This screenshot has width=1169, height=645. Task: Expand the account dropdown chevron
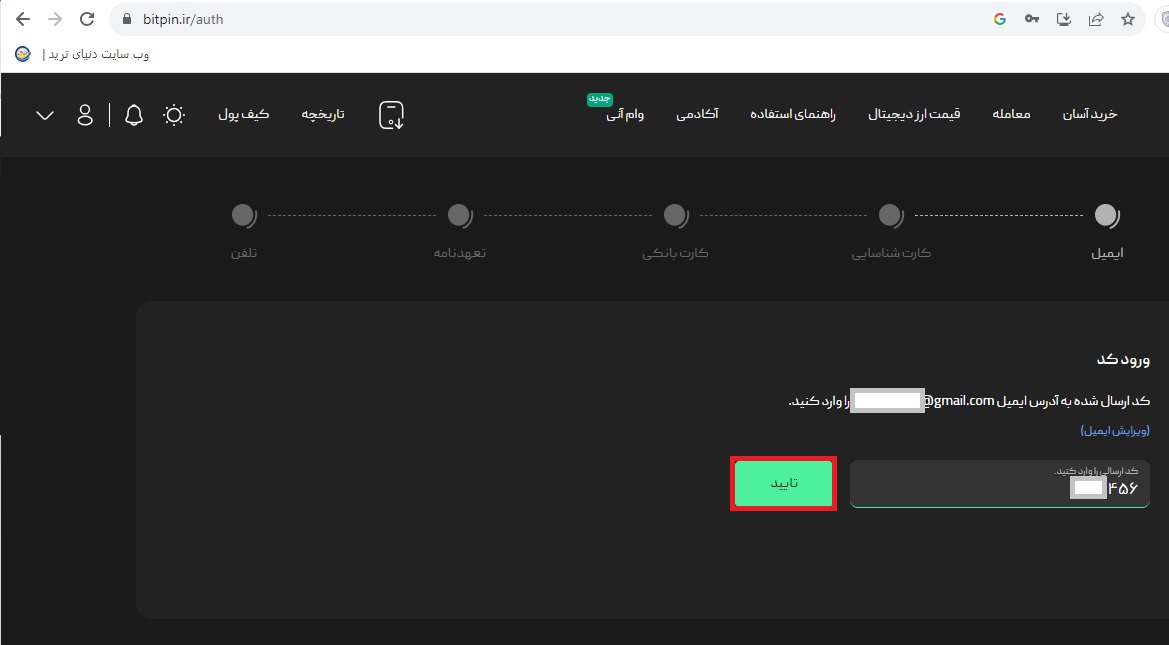coord(45,116)
